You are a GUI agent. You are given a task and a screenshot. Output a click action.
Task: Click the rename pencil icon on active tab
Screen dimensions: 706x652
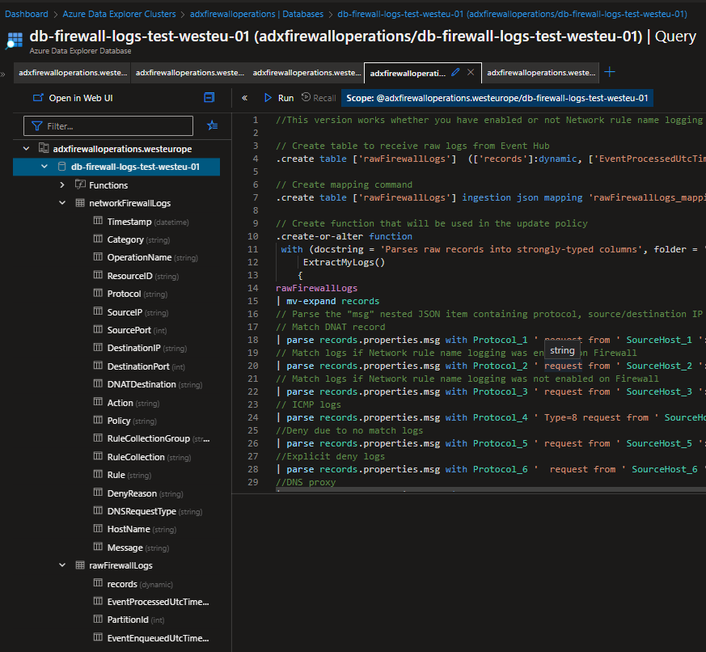[x=455, y=72]
